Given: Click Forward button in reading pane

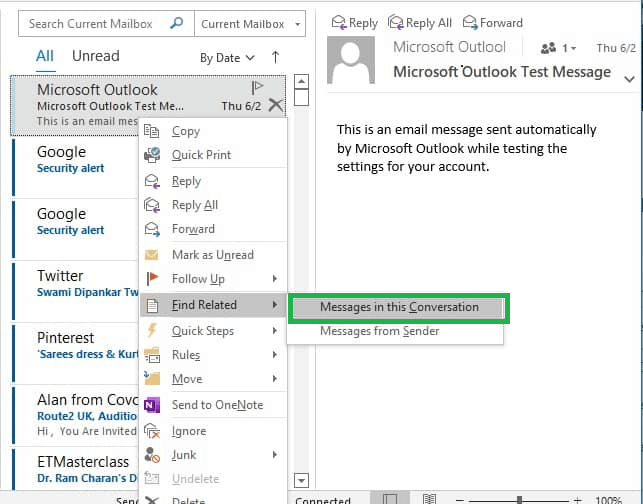Looking at the screenshot, I should (493, 23).
